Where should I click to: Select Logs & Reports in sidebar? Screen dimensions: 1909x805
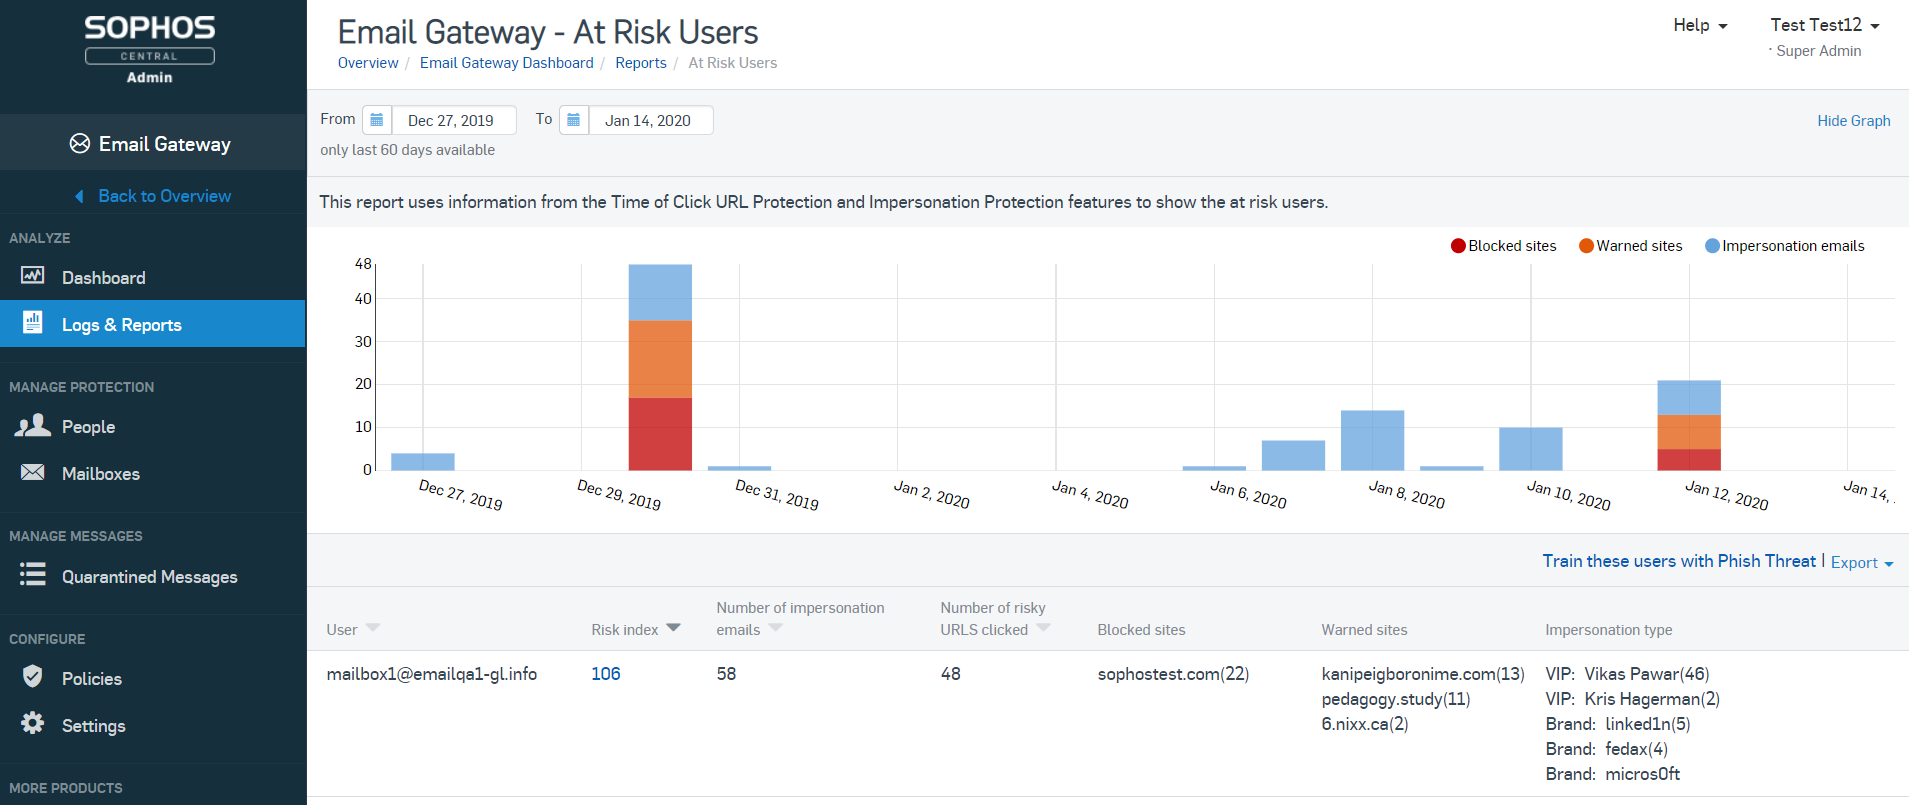tap(121, 325)
